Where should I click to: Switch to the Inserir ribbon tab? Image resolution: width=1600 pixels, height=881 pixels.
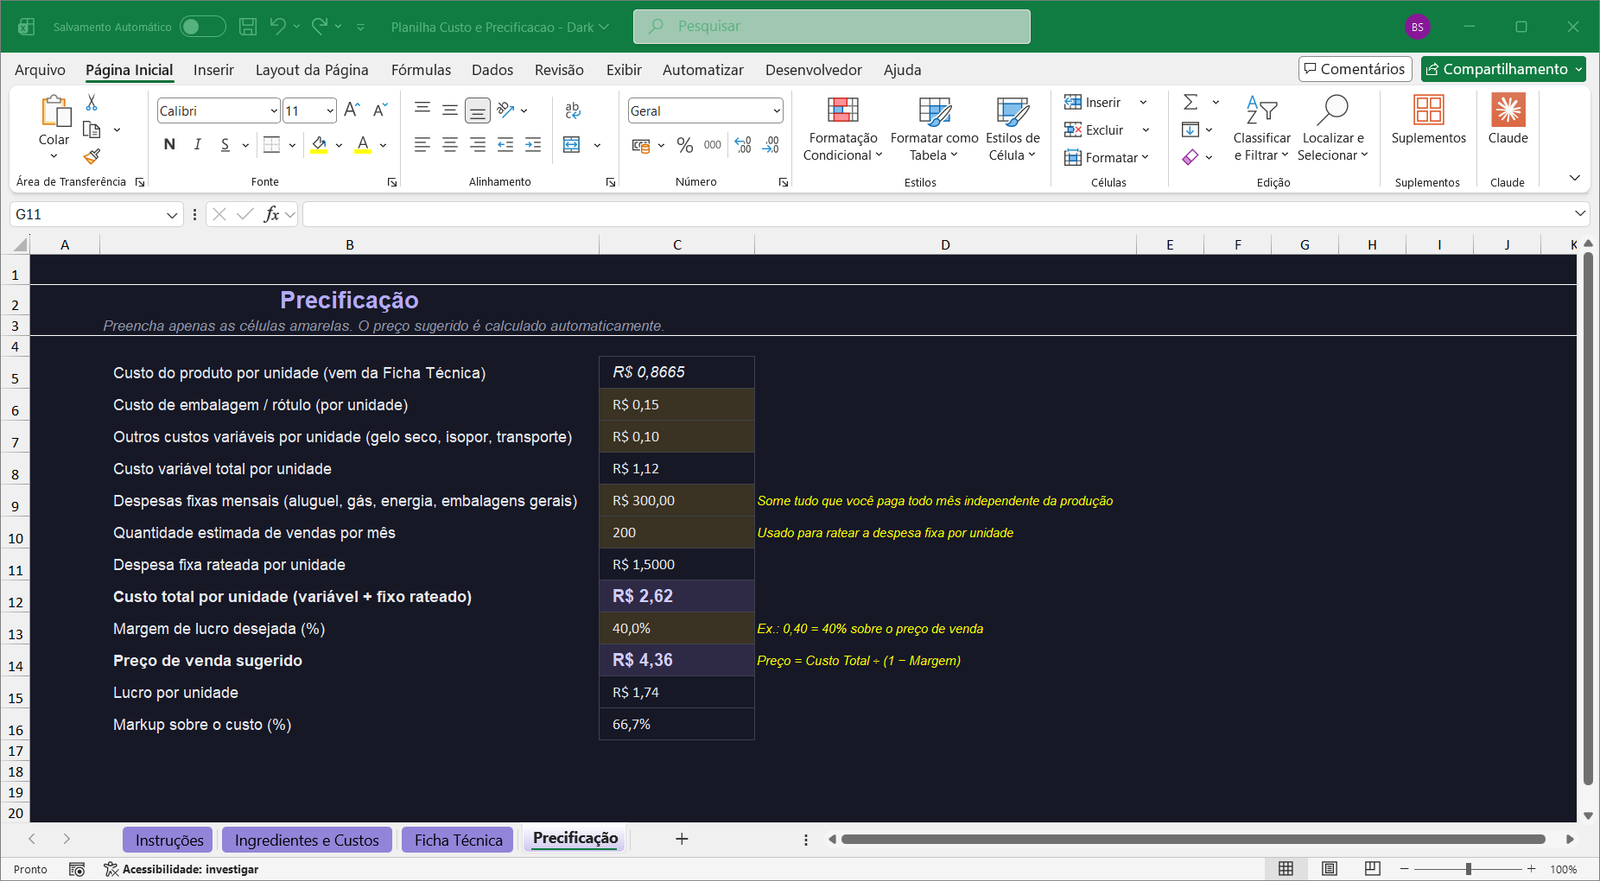214,70
